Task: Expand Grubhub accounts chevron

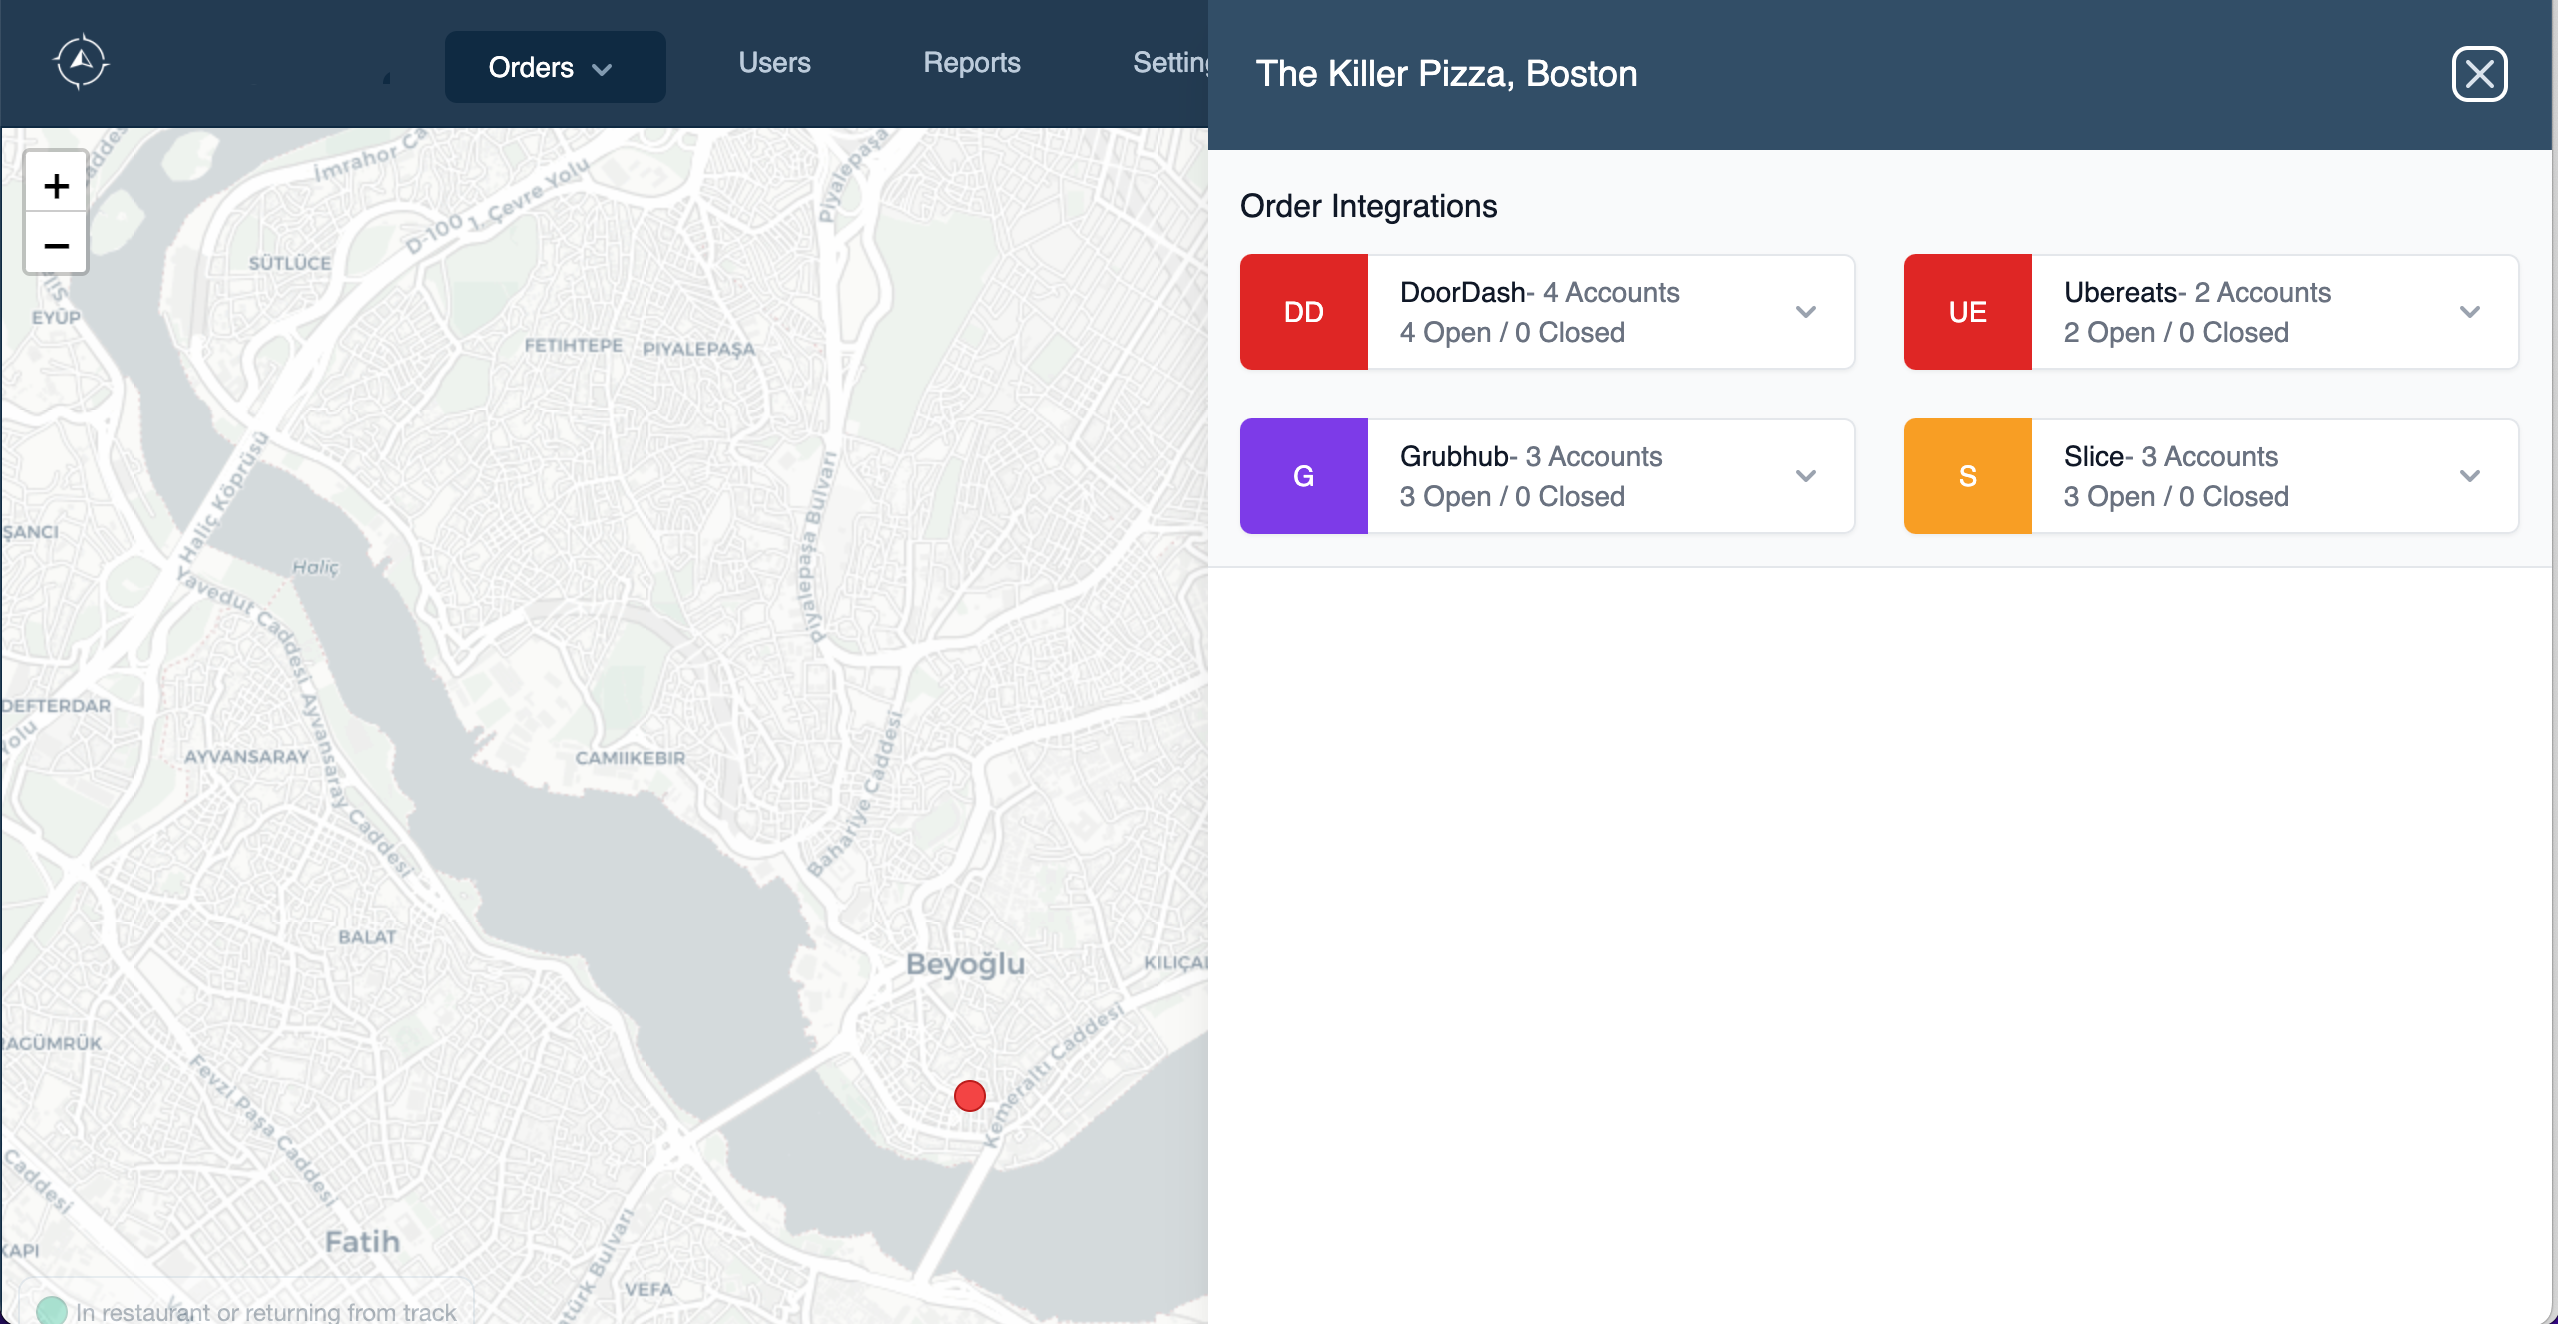Action: coord(1805,476)
